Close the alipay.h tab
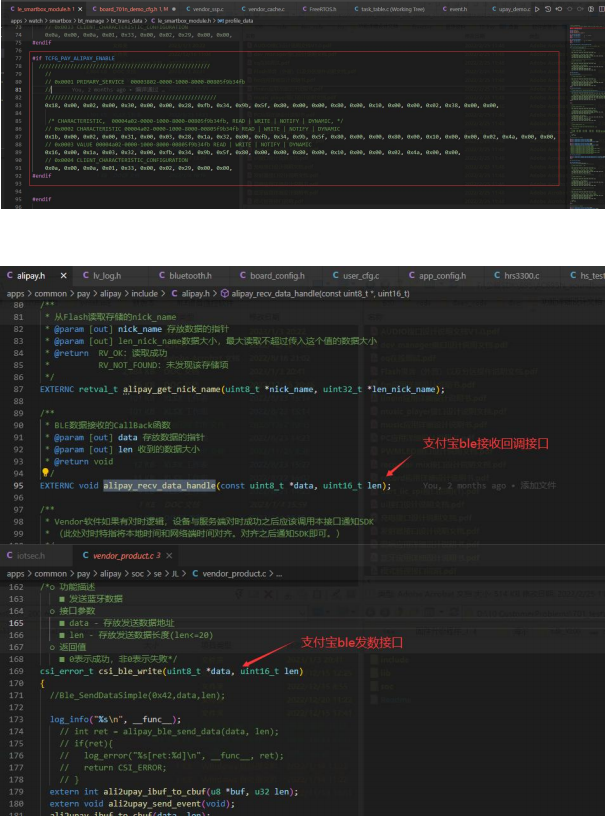 [63, 276]
